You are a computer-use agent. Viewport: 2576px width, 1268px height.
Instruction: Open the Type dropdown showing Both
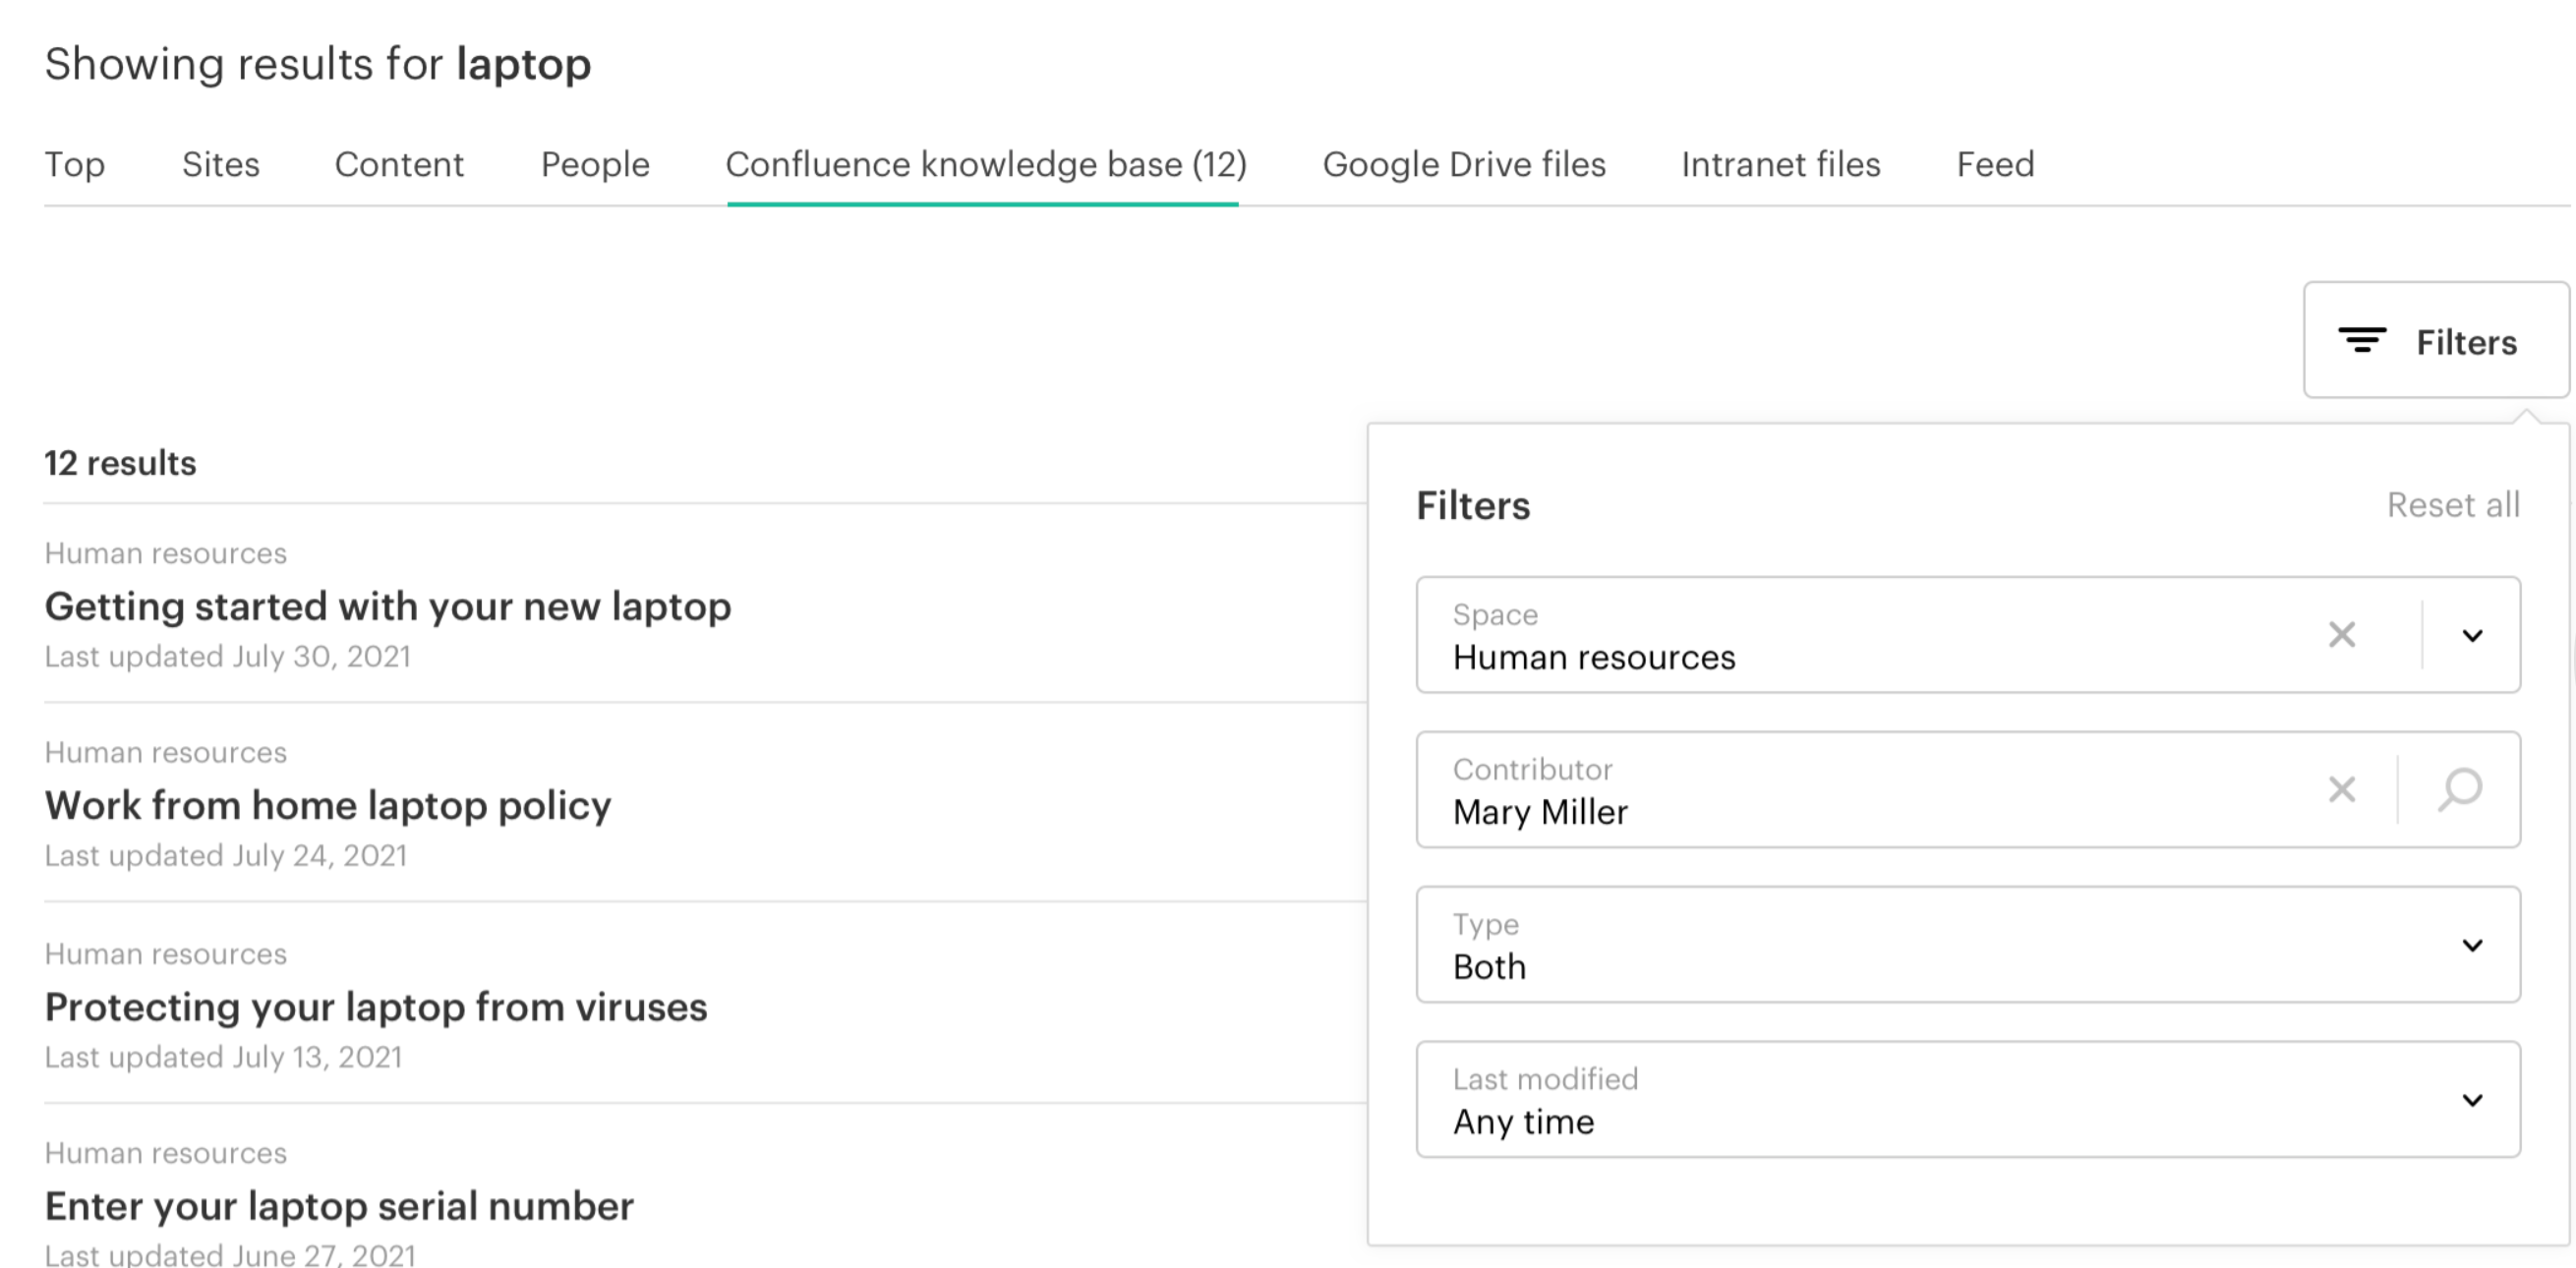point(1967,945)
